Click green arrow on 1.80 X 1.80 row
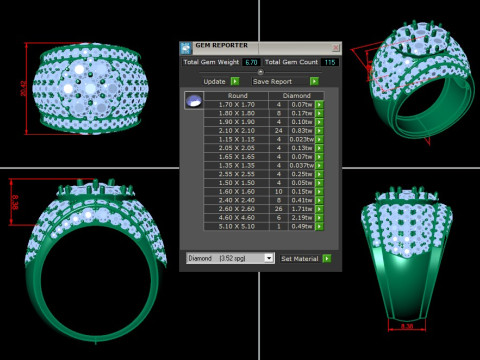The width and height of the screenshot is (480, 360). pyautogui.click(x=319, y=113)
